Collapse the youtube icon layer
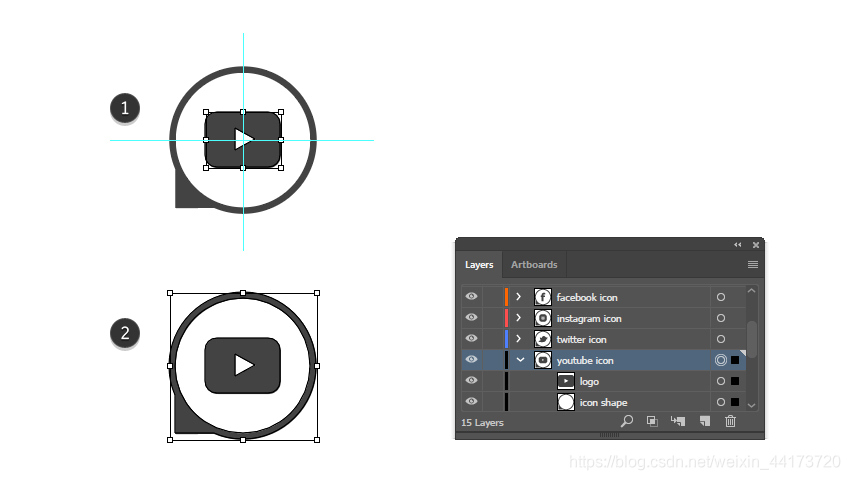The width and height of the screenshot is (850, 480). [x=520, y=360]
